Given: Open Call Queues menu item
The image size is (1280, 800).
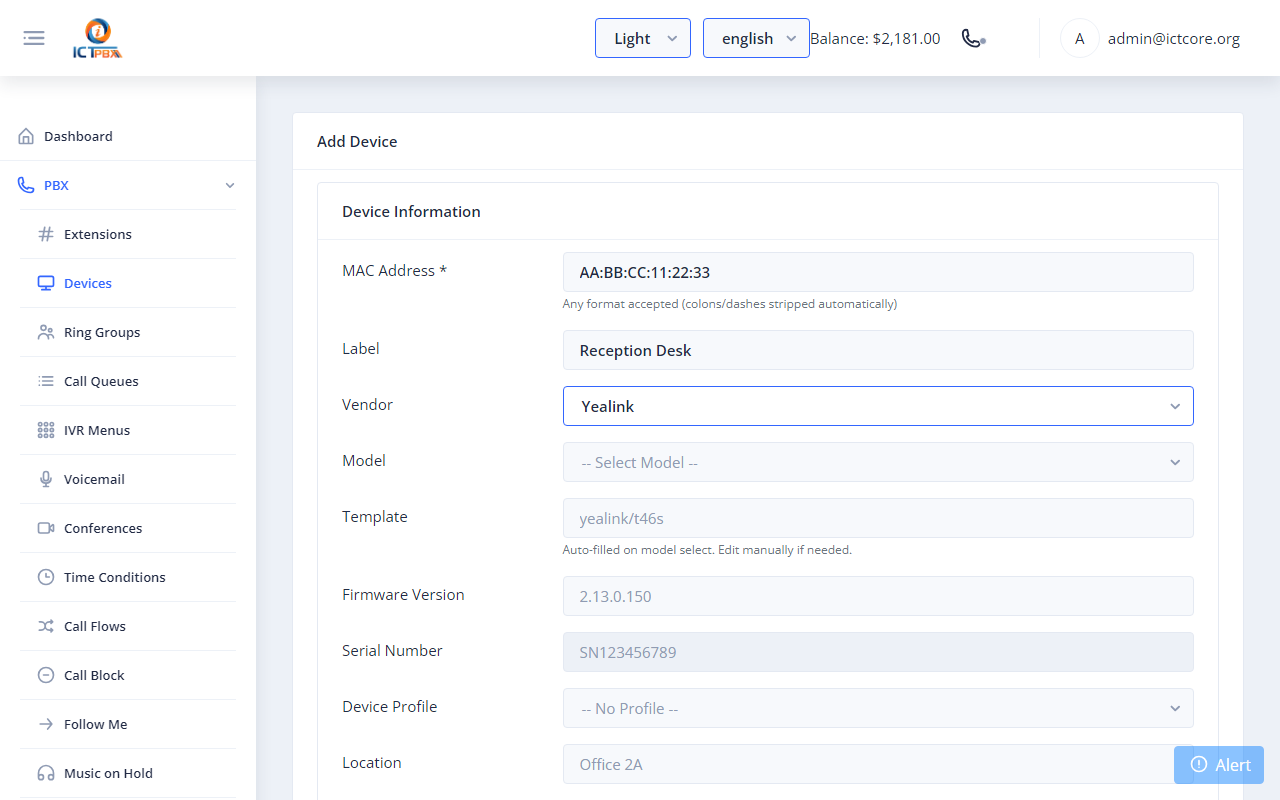Looking at the screenshot, I should click(128, 381).
